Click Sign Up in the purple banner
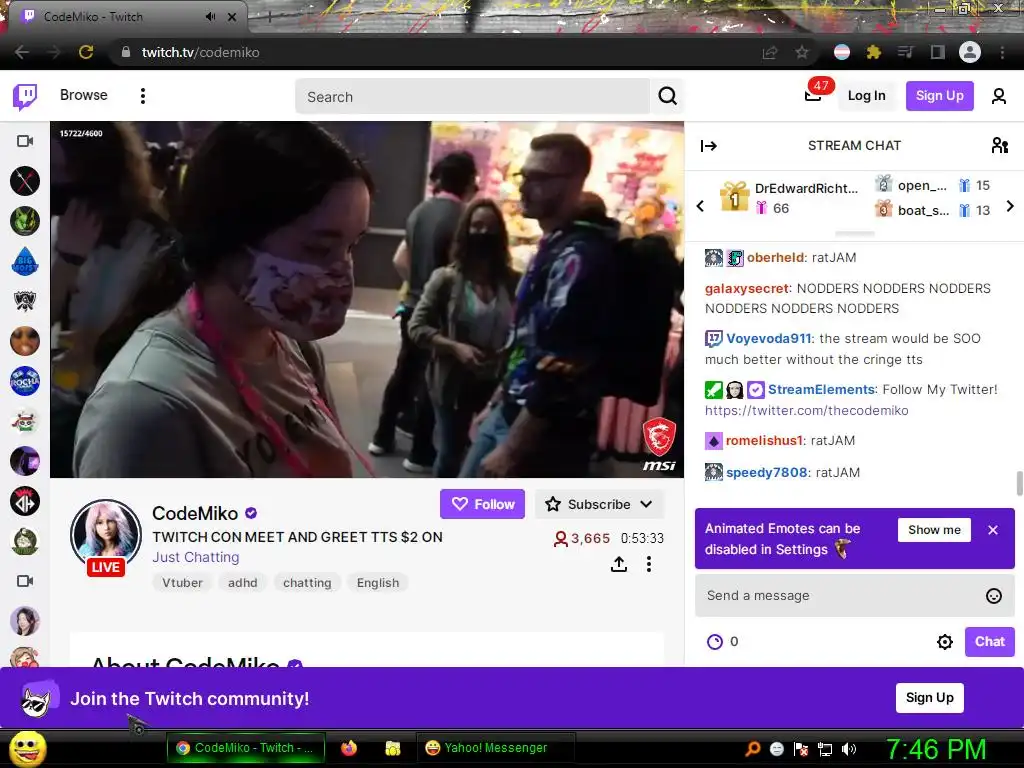The width and height of the screenshot is (1024, 768). tap(929, 697)
